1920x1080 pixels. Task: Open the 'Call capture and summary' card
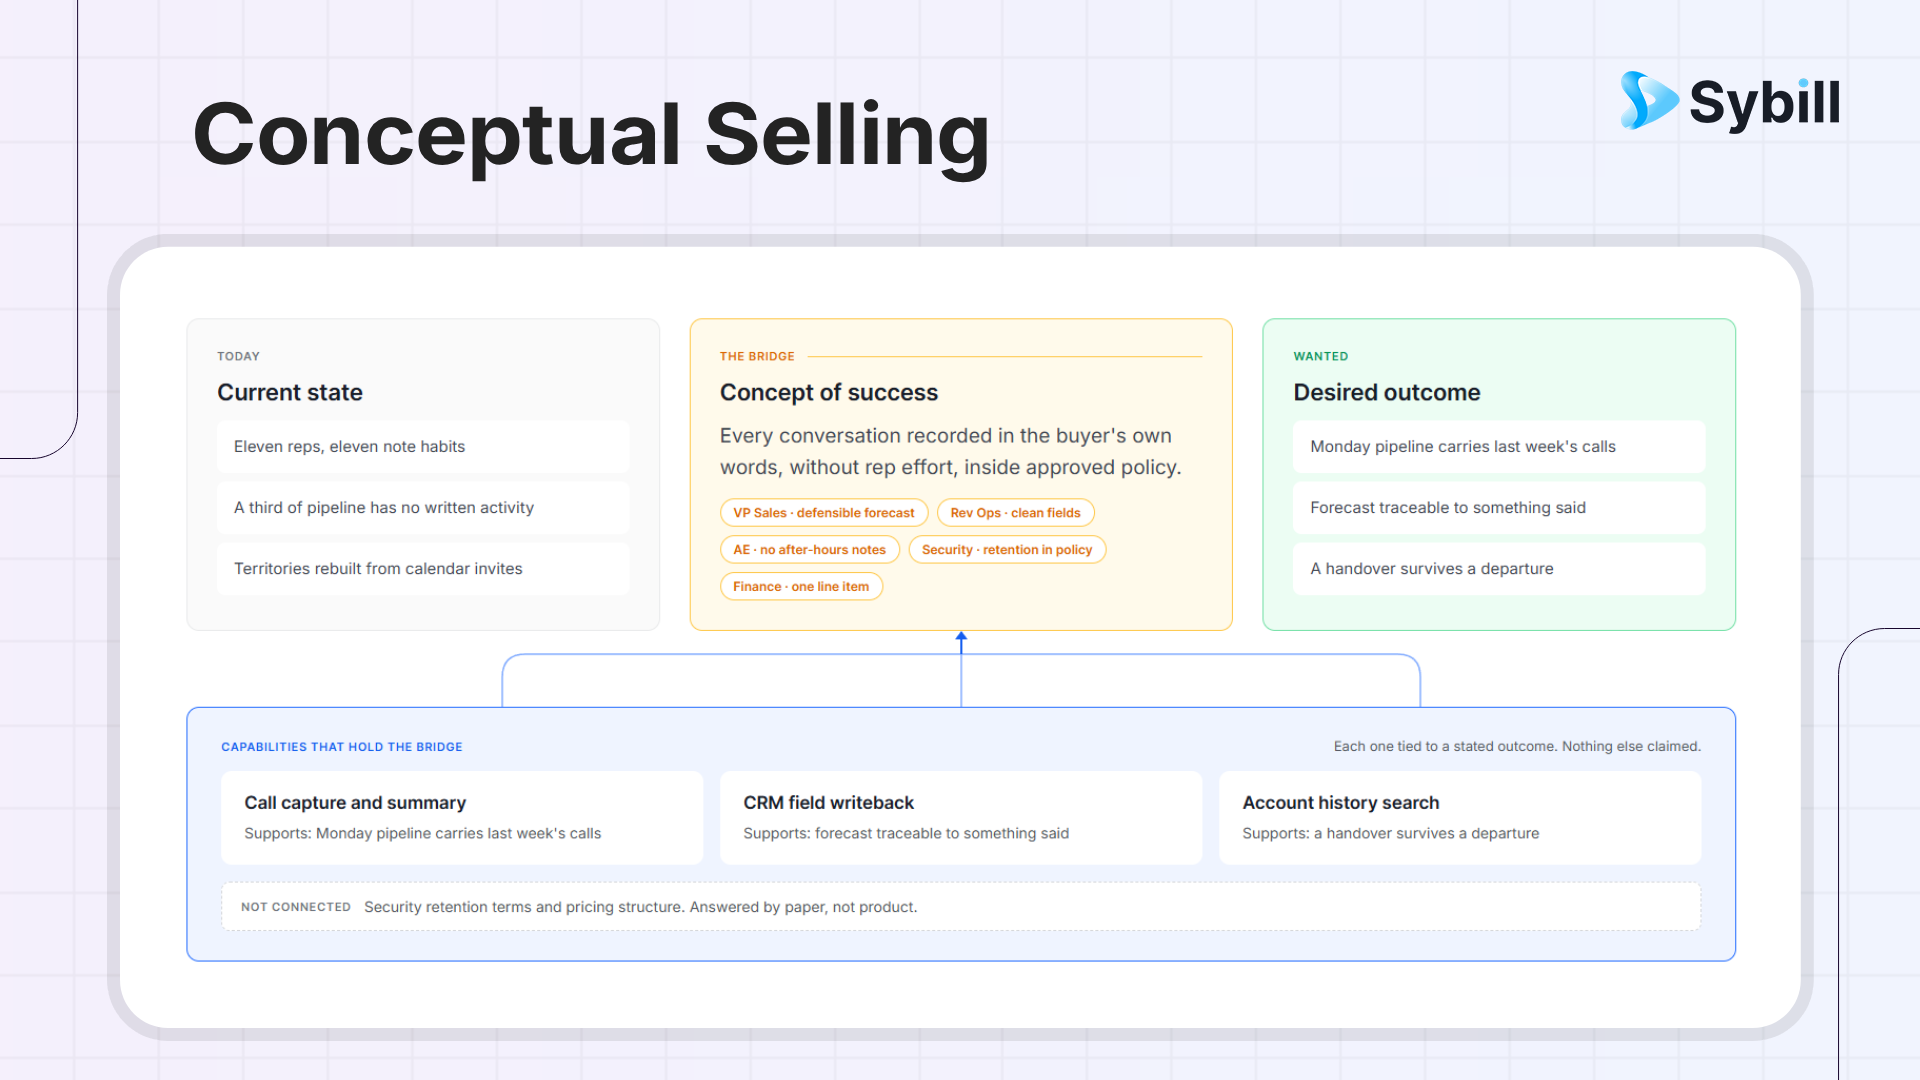click(x=462, y=818)
